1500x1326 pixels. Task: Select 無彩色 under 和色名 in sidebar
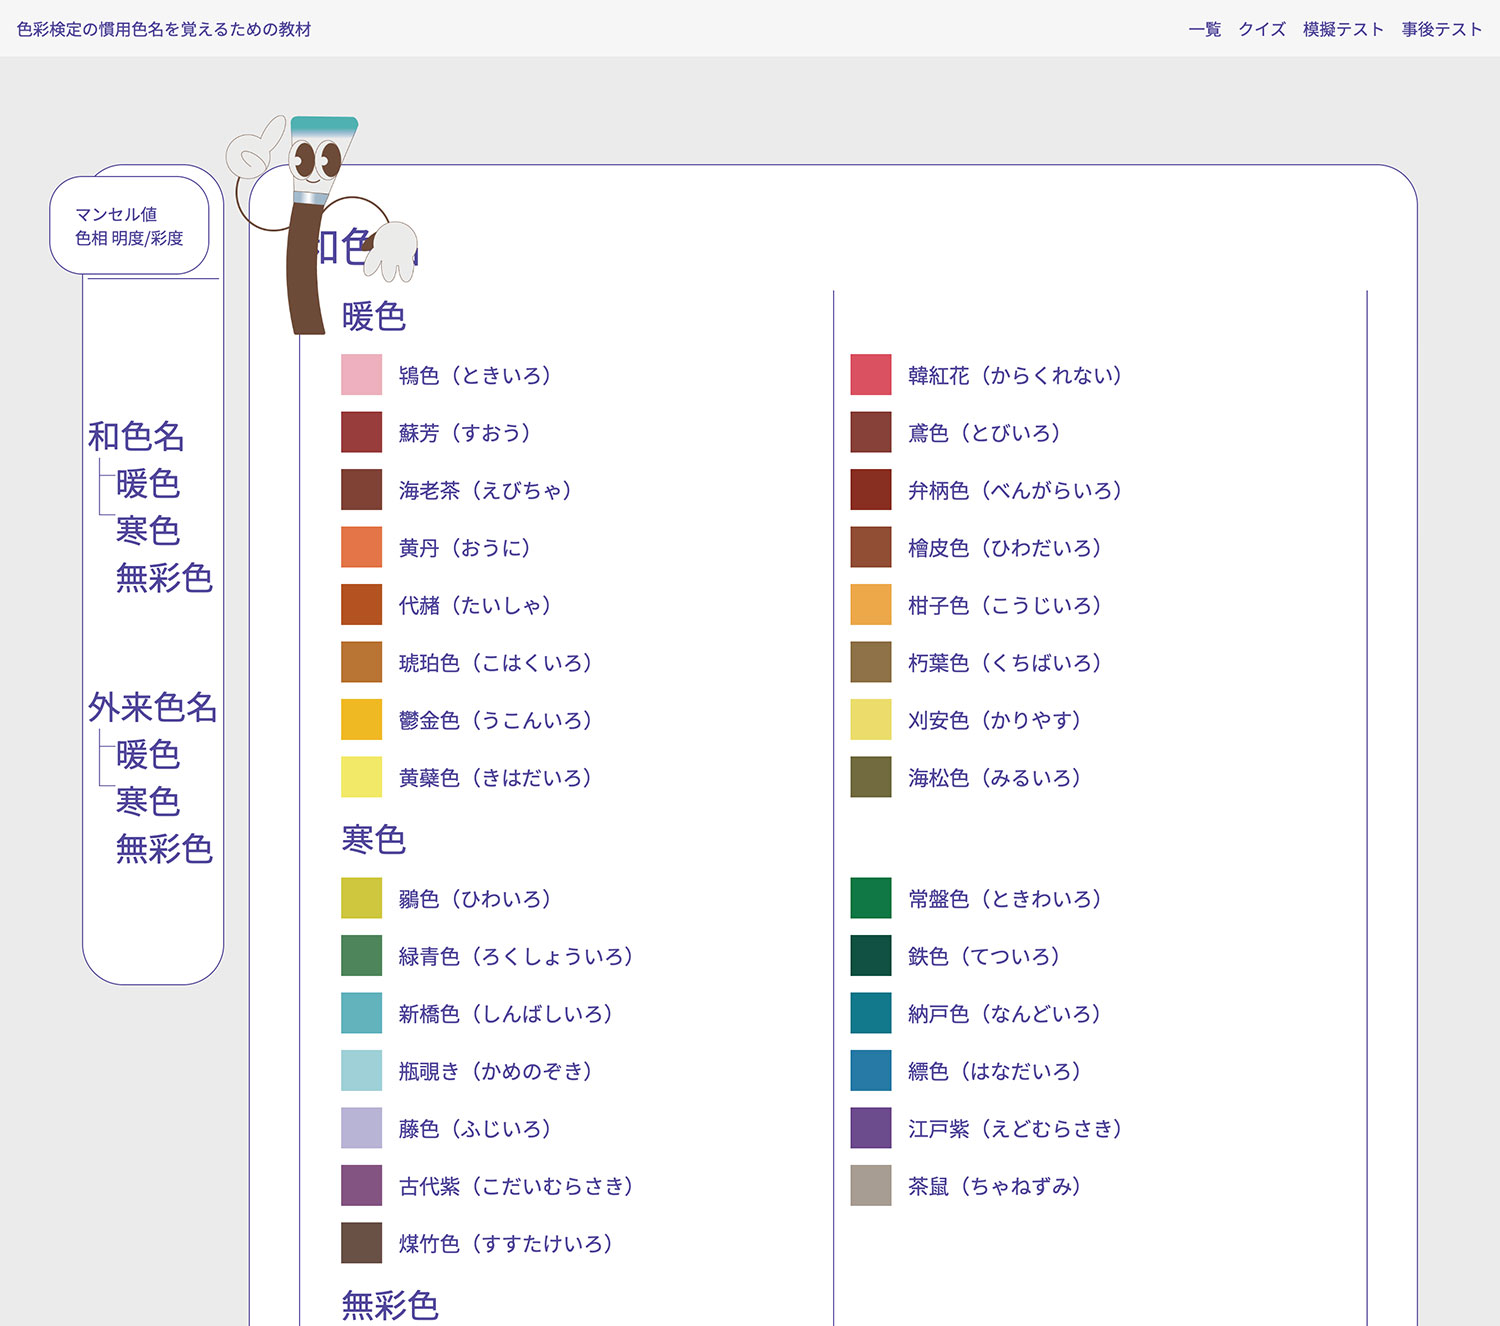[x=164, y=578]
